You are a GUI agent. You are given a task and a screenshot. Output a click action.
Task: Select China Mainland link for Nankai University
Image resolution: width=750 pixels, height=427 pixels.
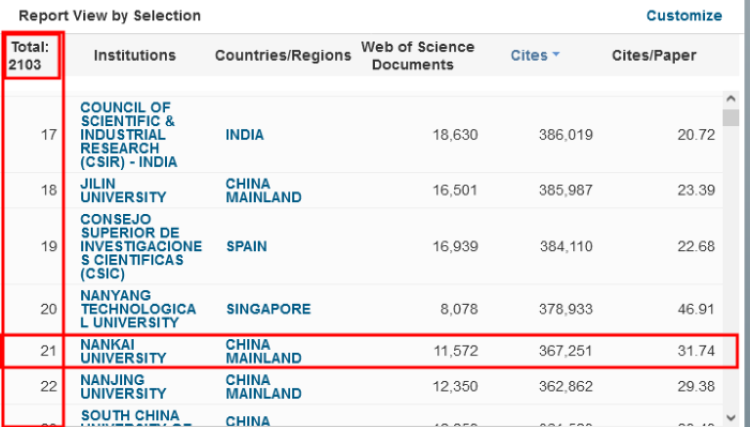[262, 350]
